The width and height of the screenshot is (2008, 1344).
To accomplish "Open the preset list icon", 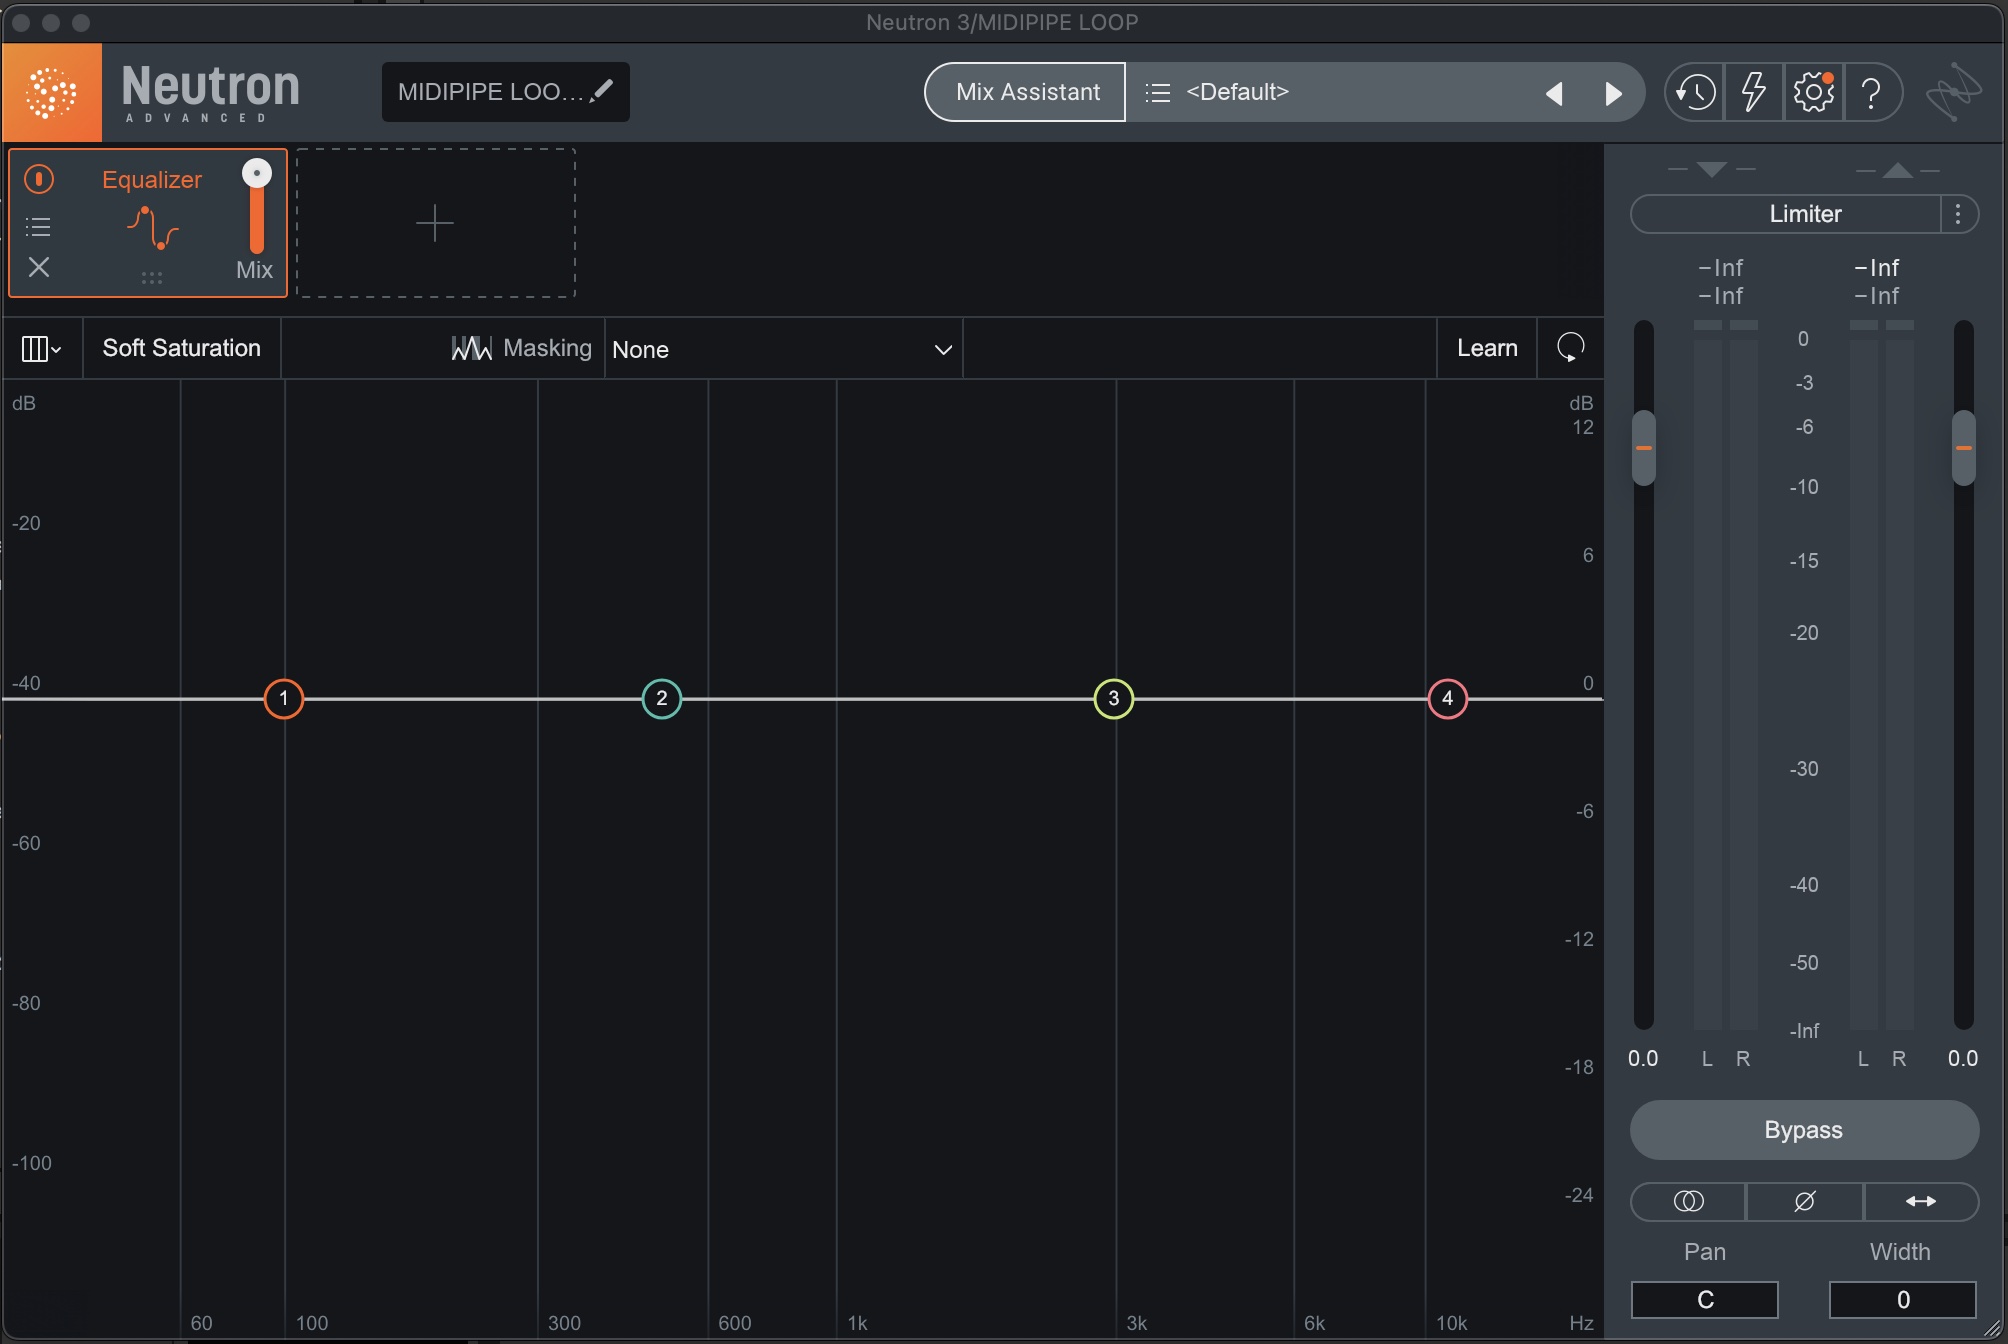I will tap(1157, 93).
